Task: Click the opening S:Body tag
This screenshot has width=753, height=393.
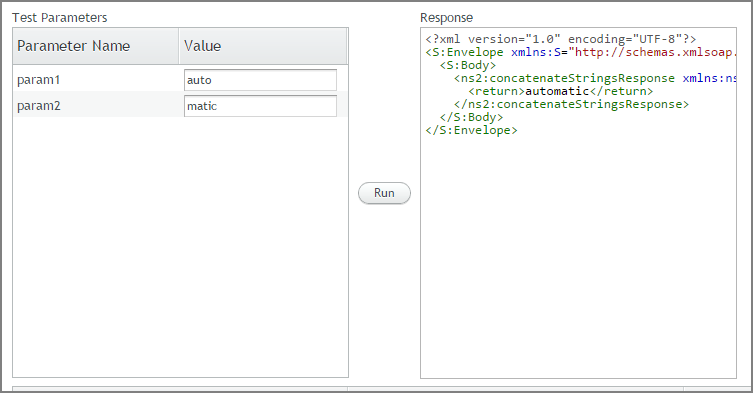Action: pyautogui.click(x=468, y=65)
